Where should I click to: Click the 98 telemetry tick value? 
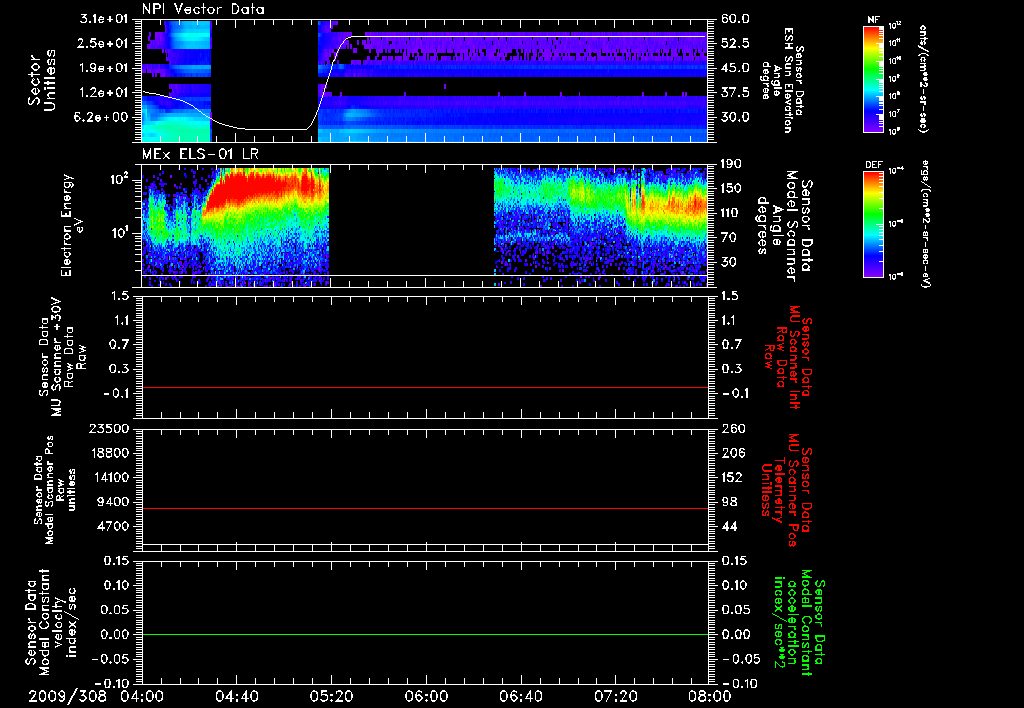click(728, 502)
